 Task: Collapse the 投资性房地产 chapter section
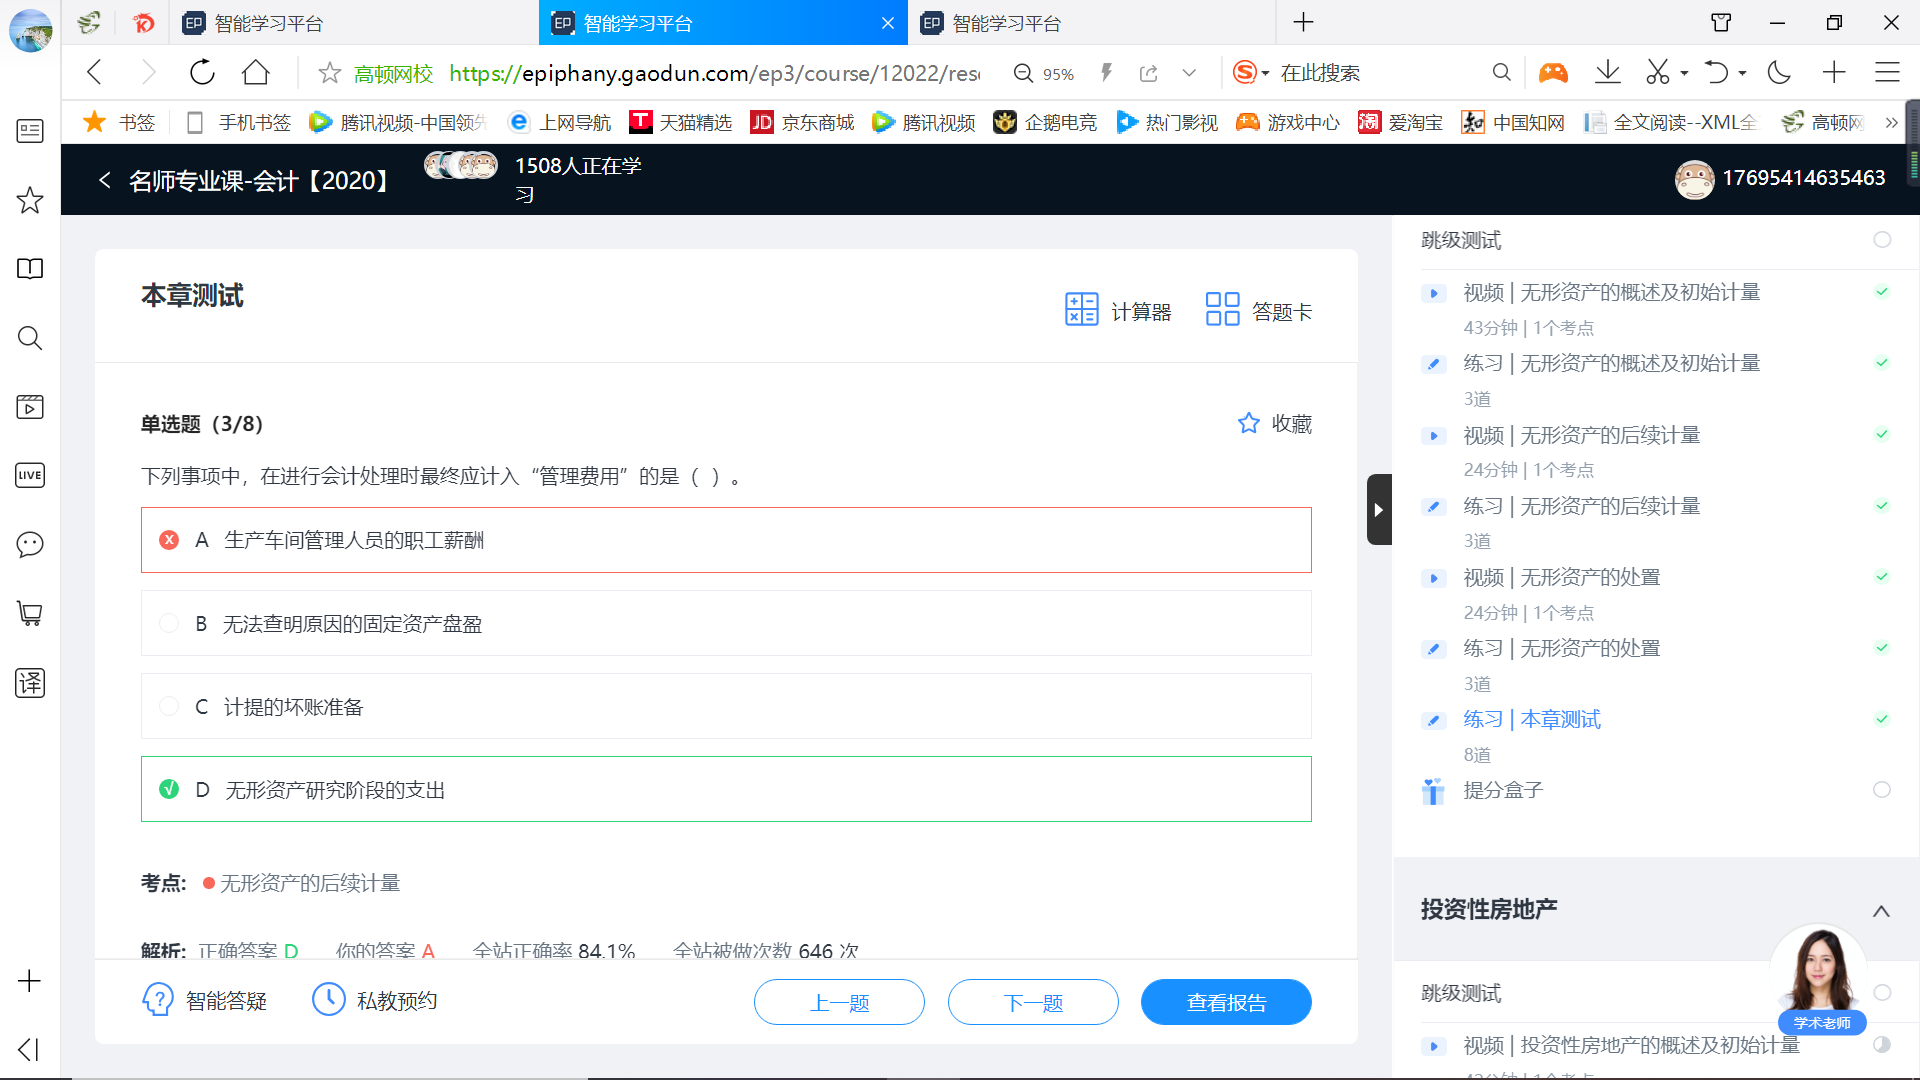coord(1880,910)
